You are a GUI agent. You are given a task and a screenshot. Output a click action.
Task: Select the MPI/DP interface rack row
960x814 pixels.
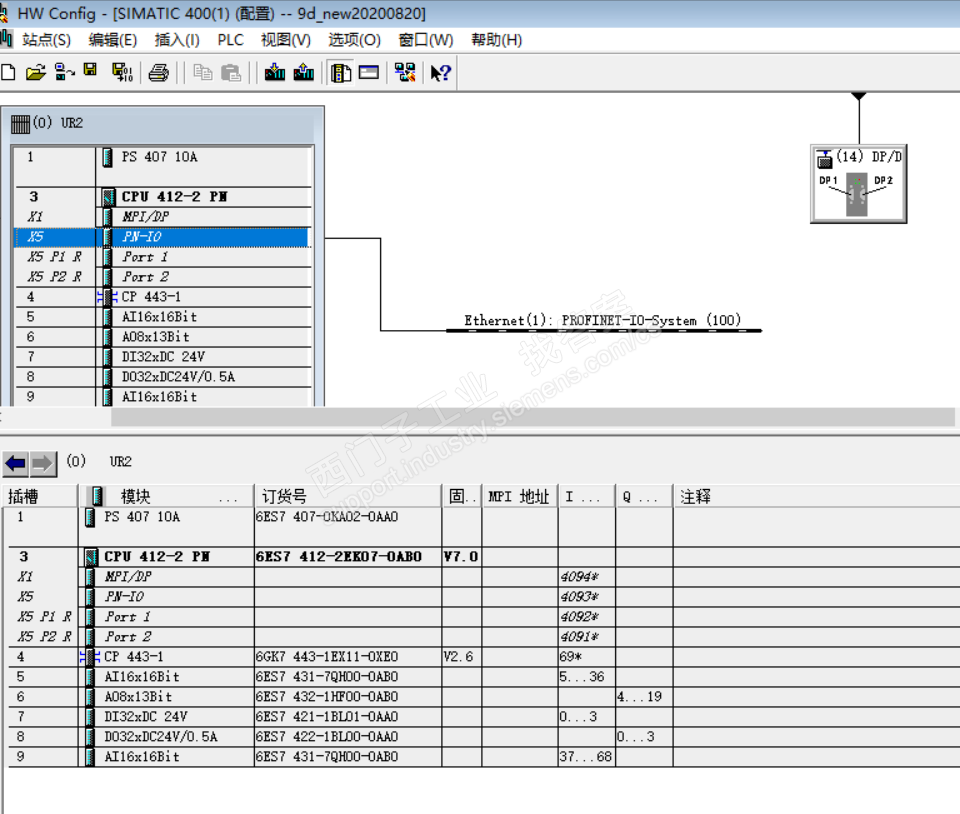163,217
